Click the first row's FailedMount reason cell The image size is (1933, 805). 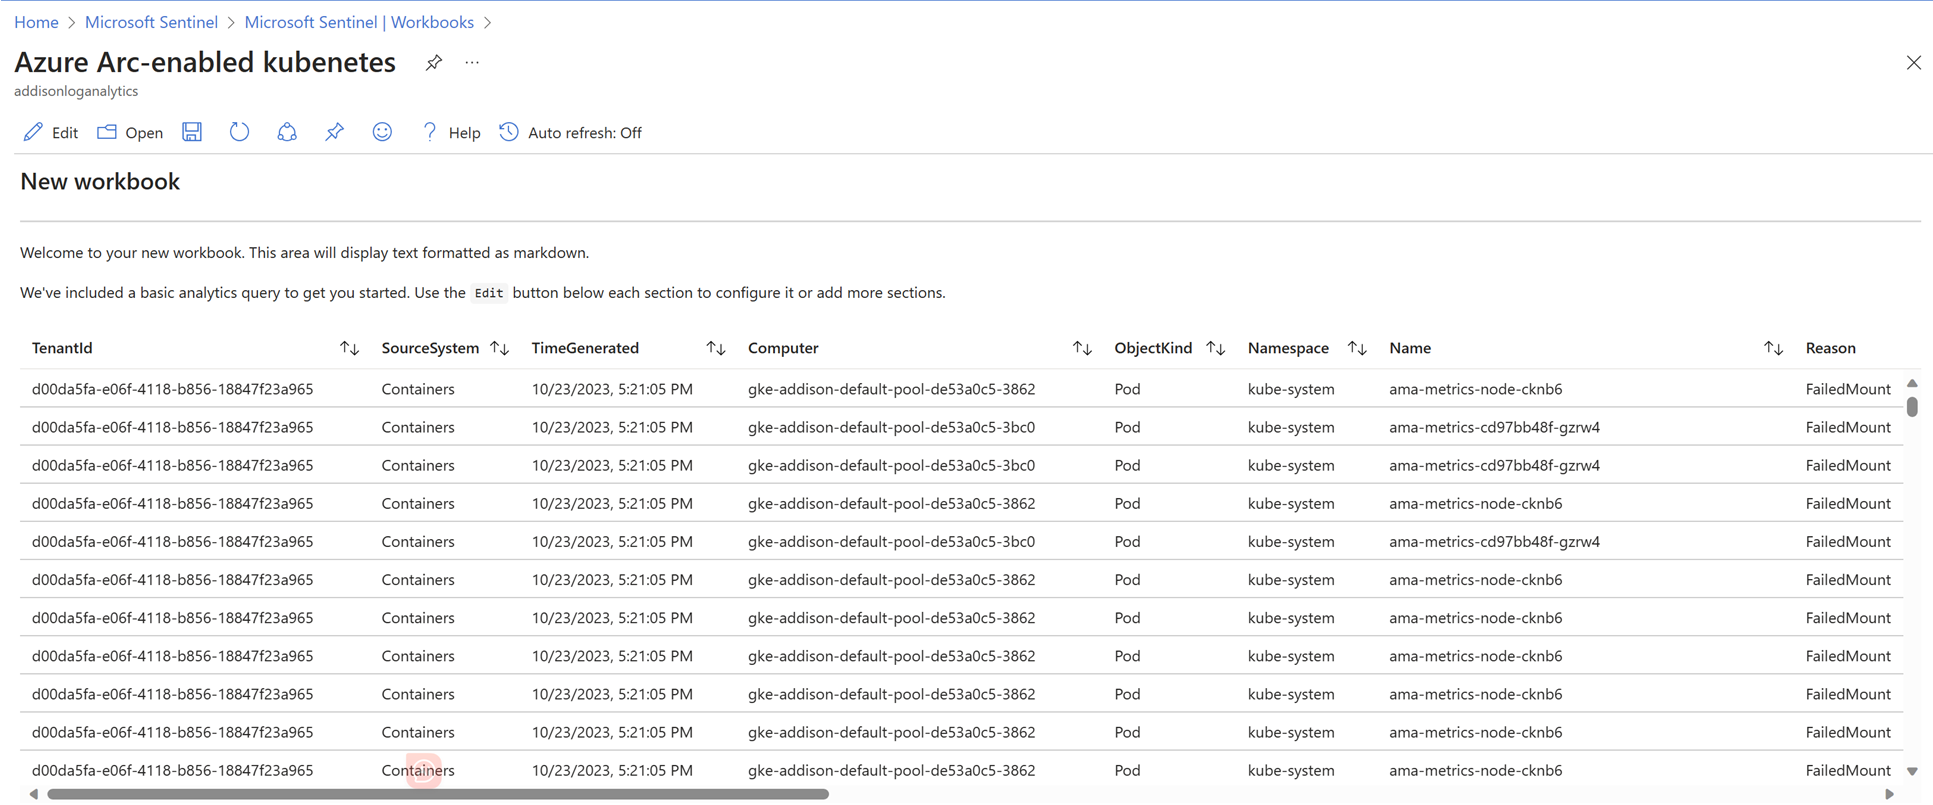pyautogui.click(x=1848, y=389)
